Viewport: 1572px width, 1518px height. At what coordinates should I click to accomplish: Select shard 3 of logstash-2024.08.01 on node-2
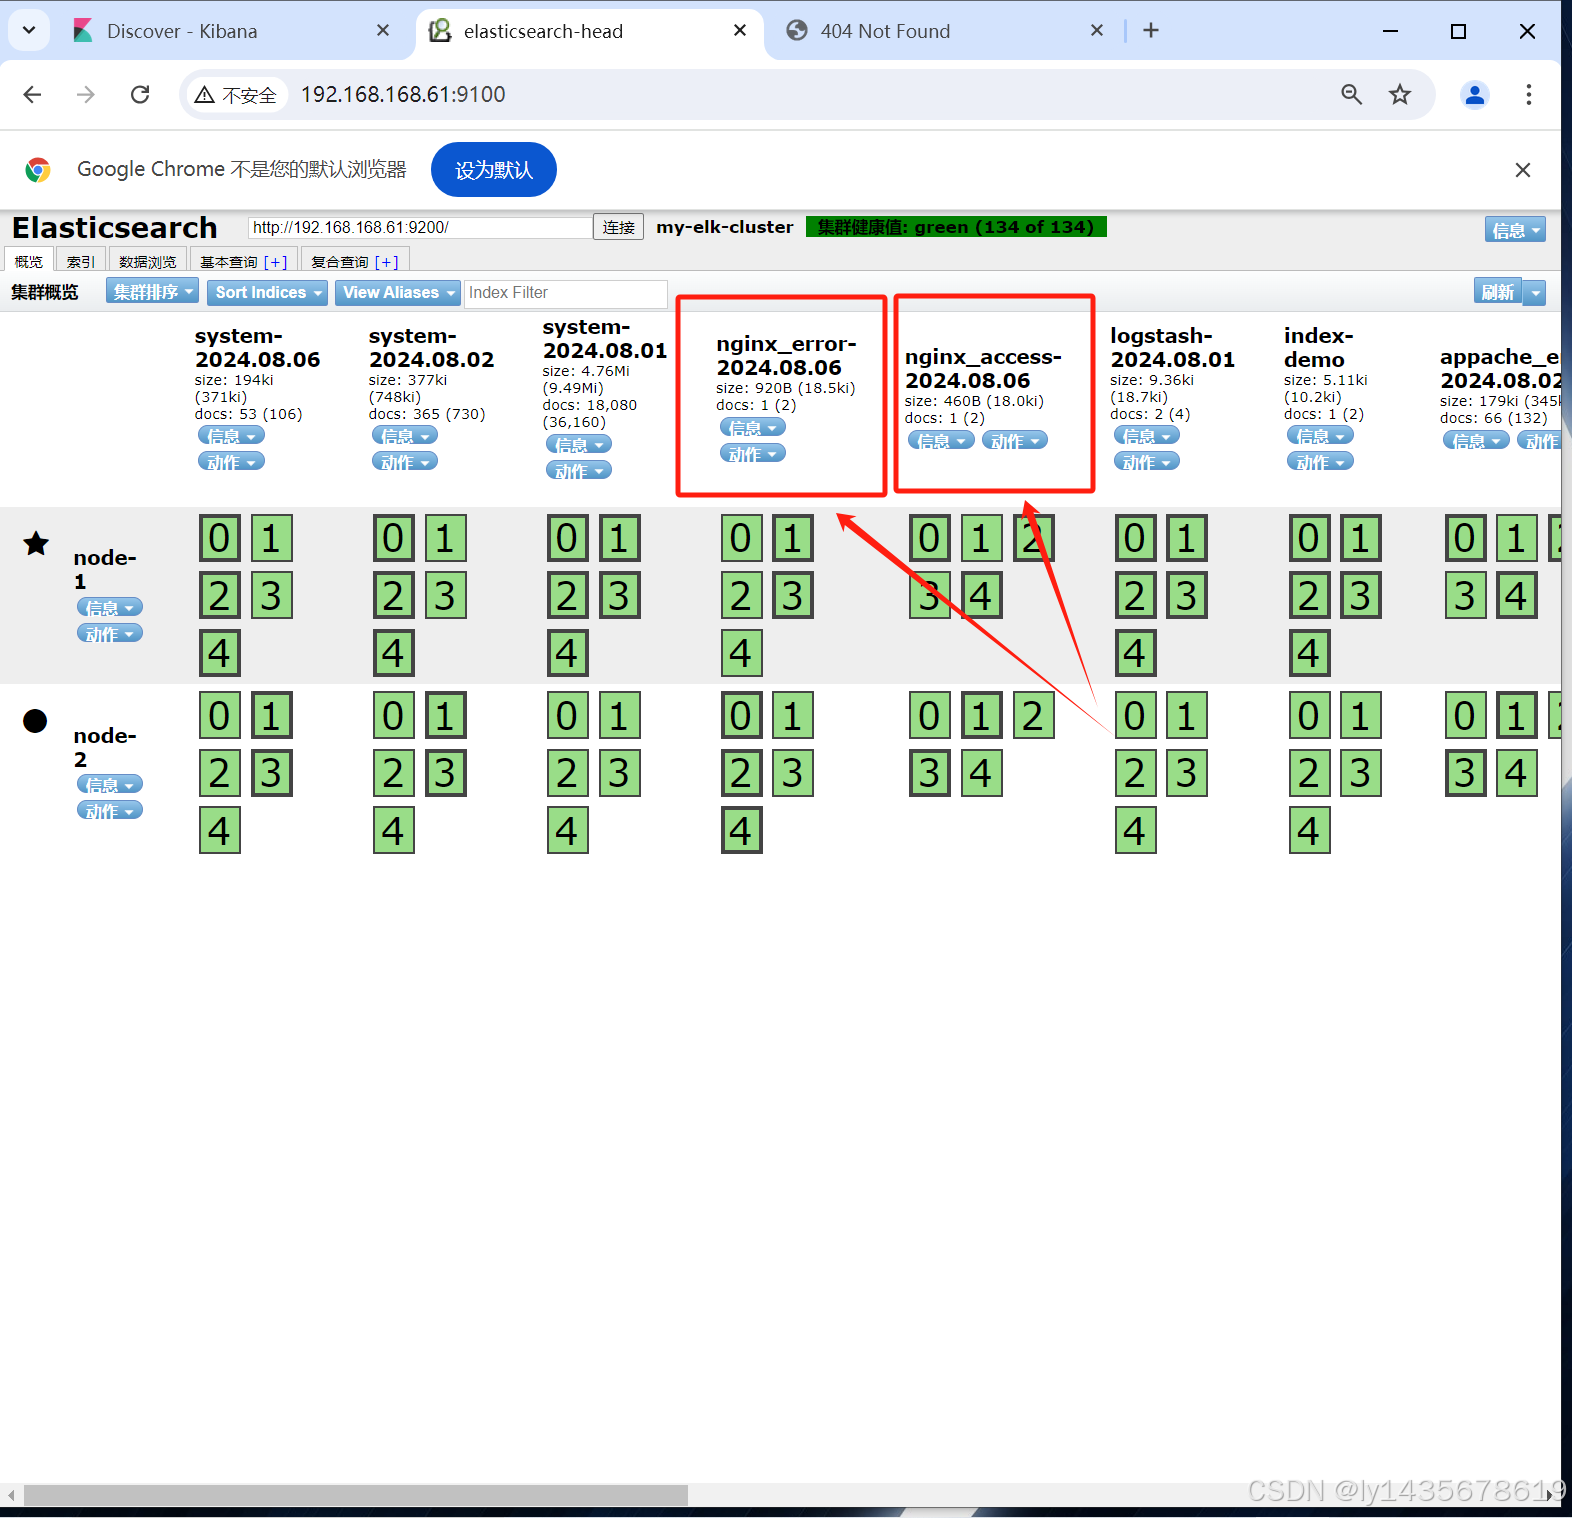1187,773
